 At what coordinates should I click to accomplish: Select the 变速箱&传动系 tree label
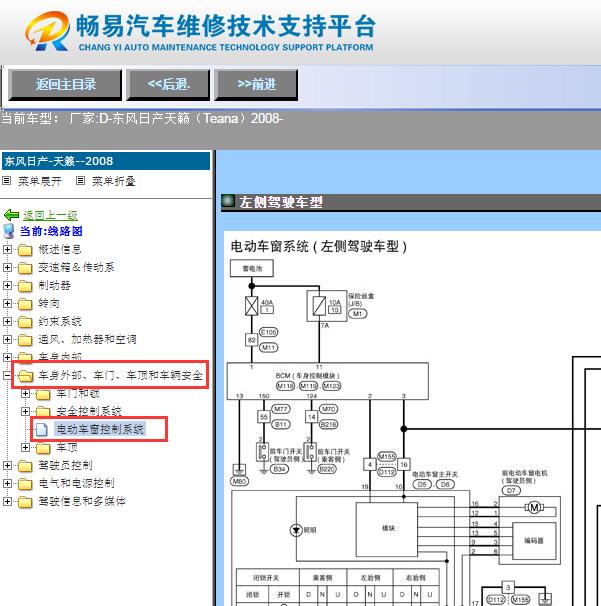pyautogui.click(x=76, y=267)
